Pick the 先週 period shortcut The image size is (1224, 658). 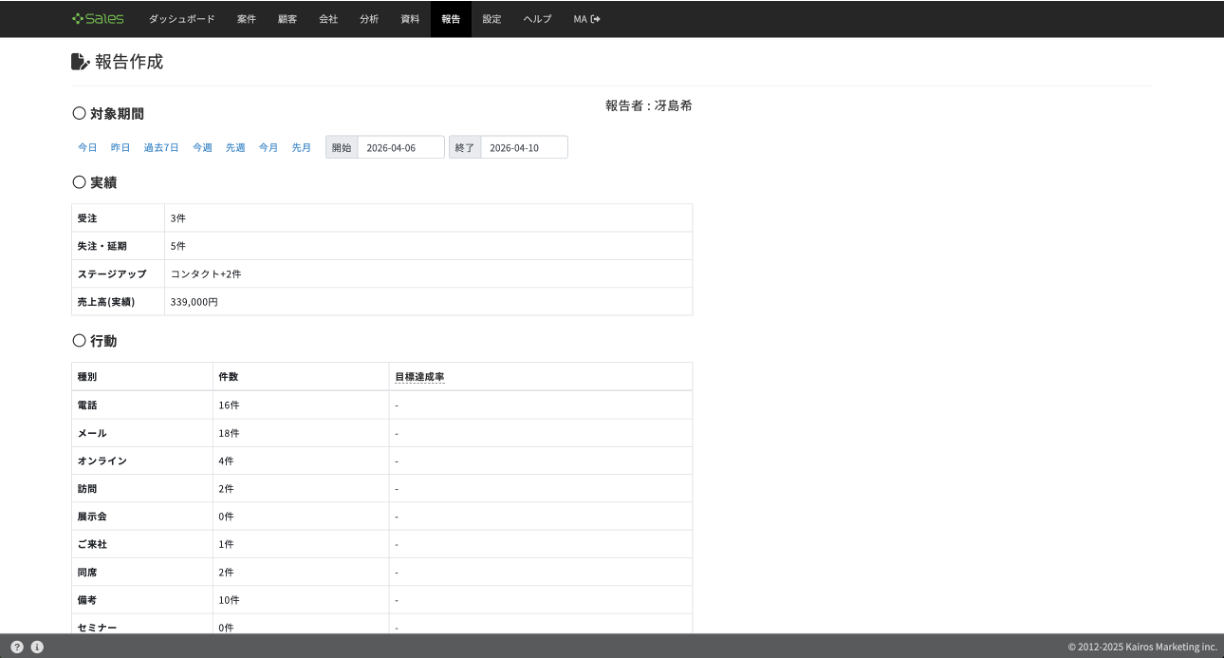coord(235,148)
